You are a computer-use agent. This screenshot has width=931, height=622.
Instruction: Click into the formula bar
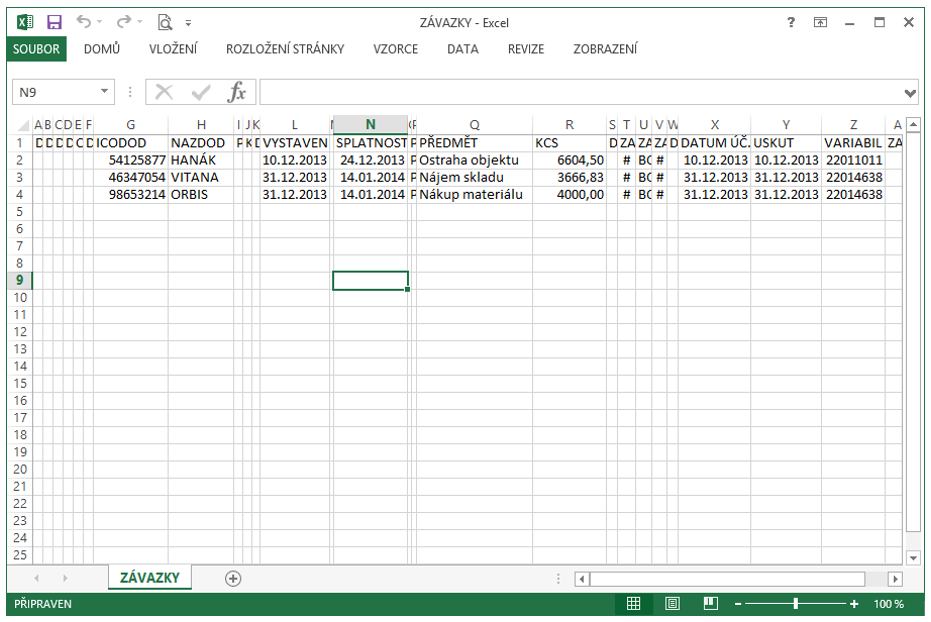[580, 92]
